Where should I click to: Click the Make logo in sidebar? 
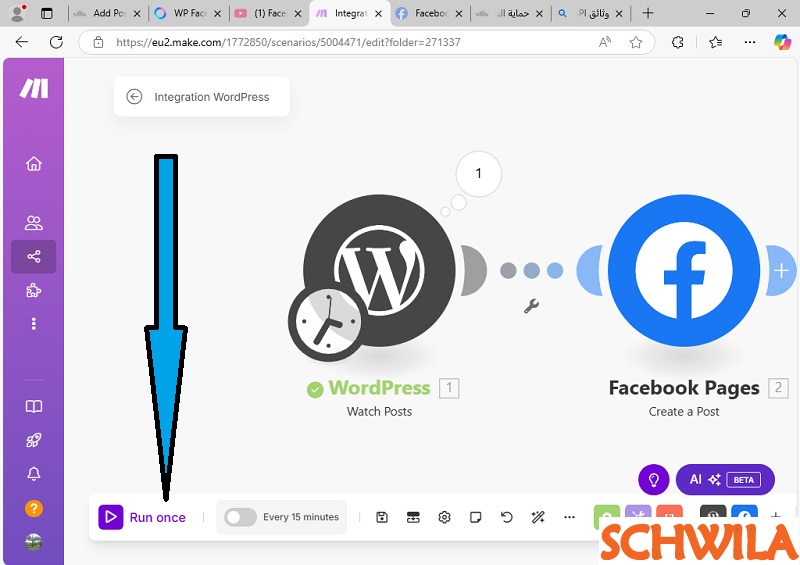point(34,88)
